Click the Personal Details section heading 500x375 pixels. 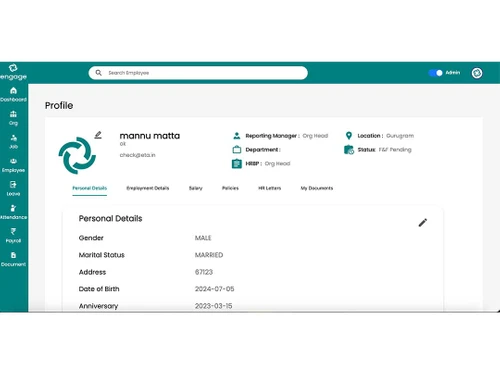coord(110,218)
